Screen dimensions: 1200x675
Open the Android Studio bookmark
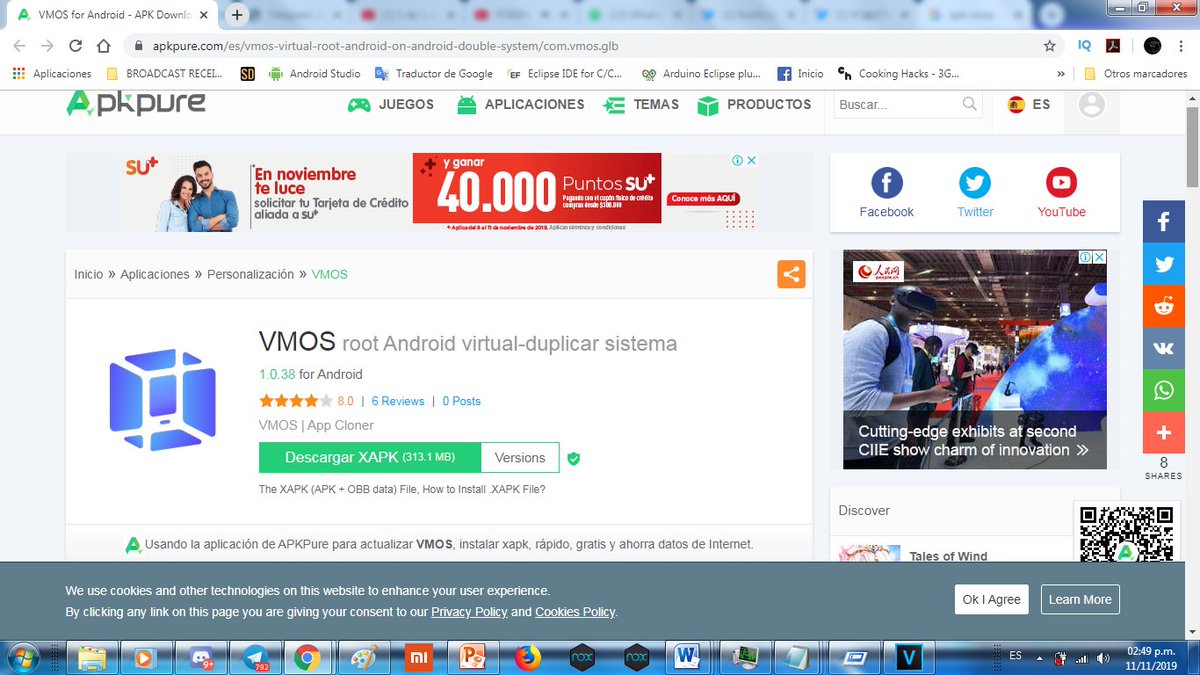pos(315,73)
